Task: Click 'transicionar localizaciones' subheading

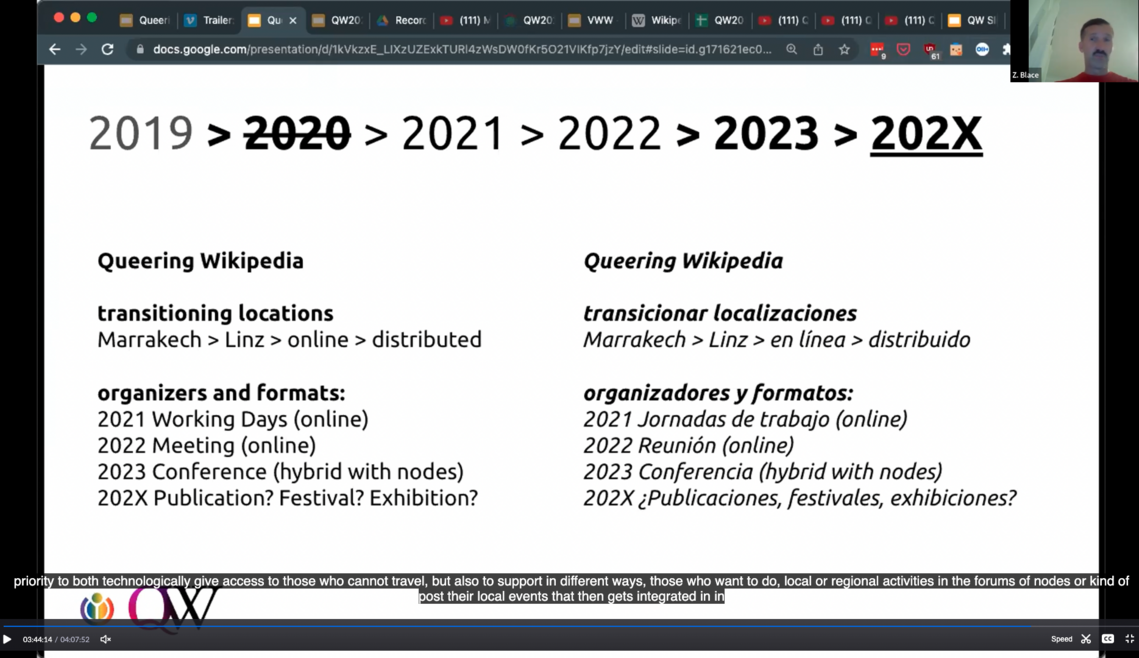Action: click(x=720, y=313)
